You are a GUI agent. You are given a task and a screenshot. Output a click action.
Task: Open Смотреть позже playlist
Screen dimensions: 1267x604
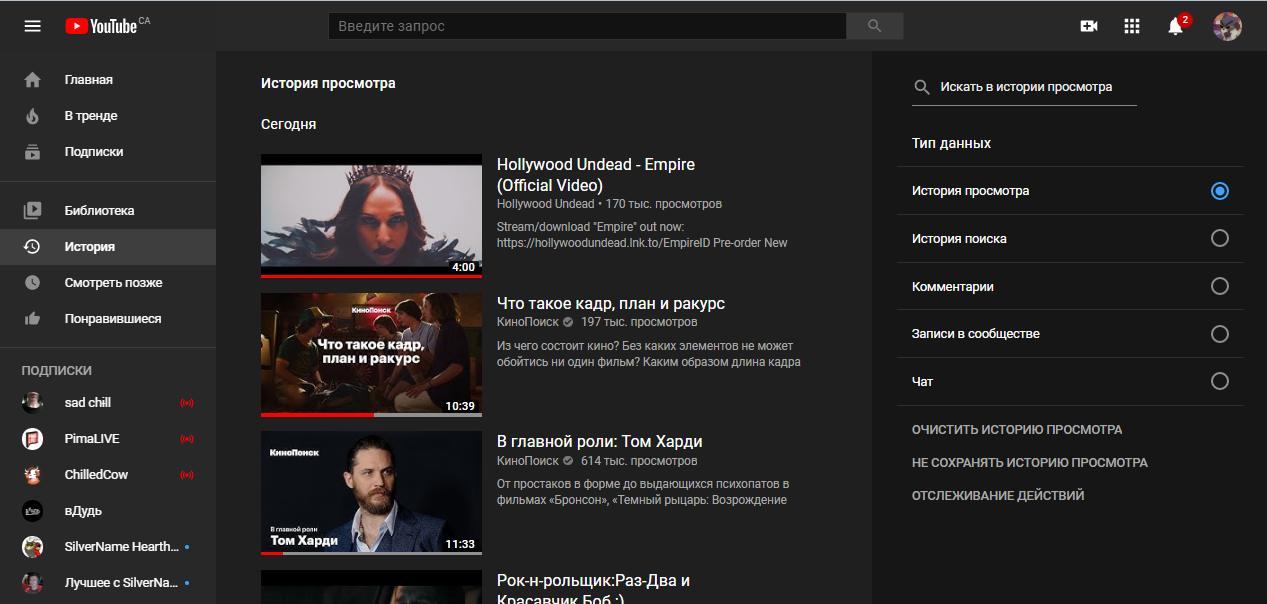point(113,283)
